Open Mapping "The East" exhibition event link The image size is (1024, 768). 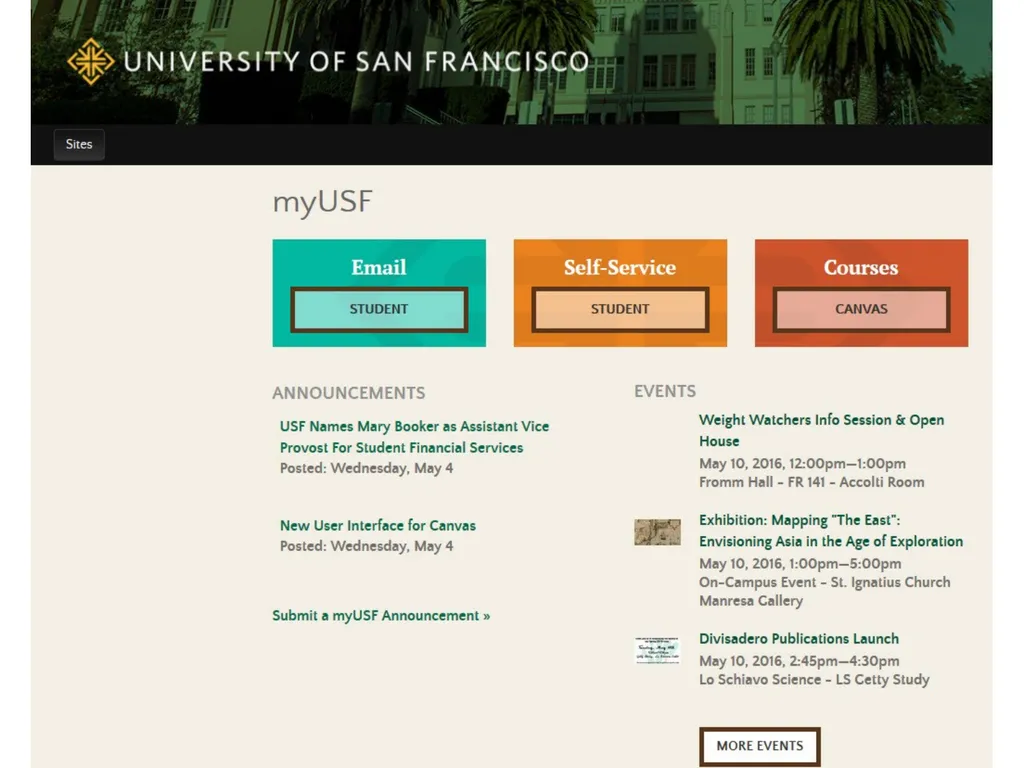coord(831,531)
